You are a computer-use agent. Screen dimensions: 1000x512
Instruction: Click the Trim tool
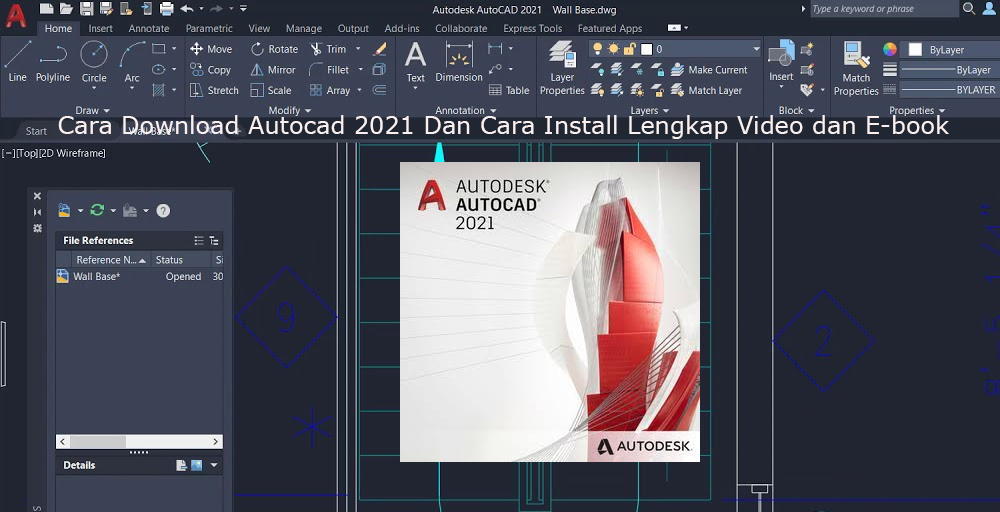[x=328, y=48]
